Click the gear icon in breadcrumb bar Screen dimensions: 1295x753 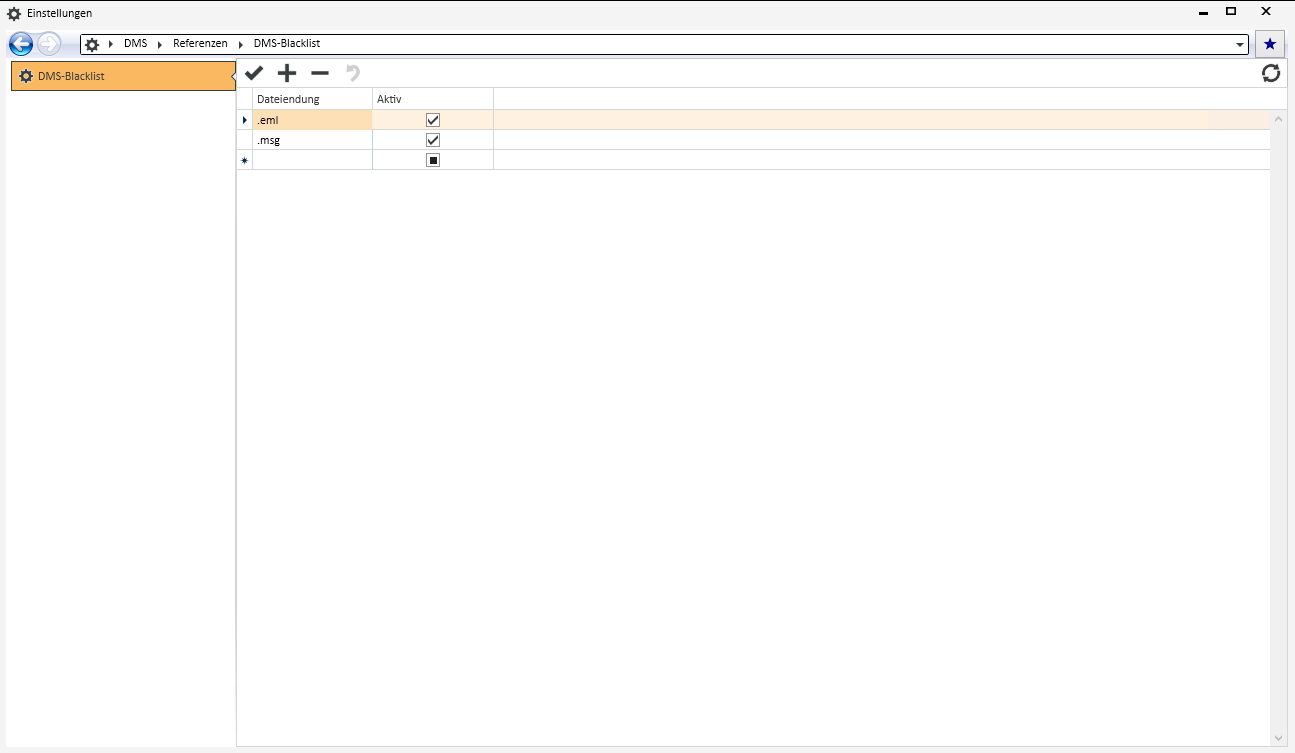coord(92,44)
